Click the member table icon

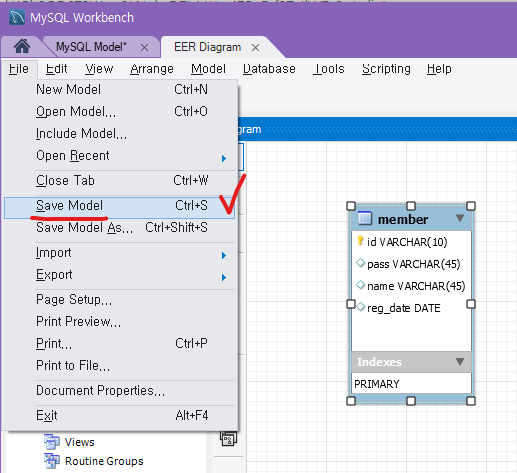click(x=365, y=218)
